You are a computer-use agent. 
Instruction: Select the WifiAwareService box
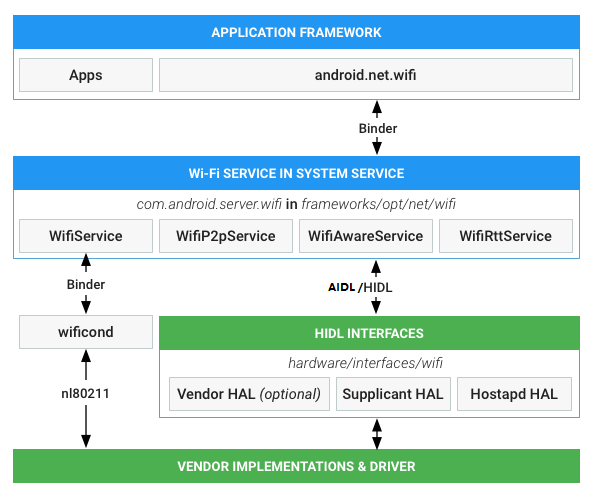(x=366, y=236)
